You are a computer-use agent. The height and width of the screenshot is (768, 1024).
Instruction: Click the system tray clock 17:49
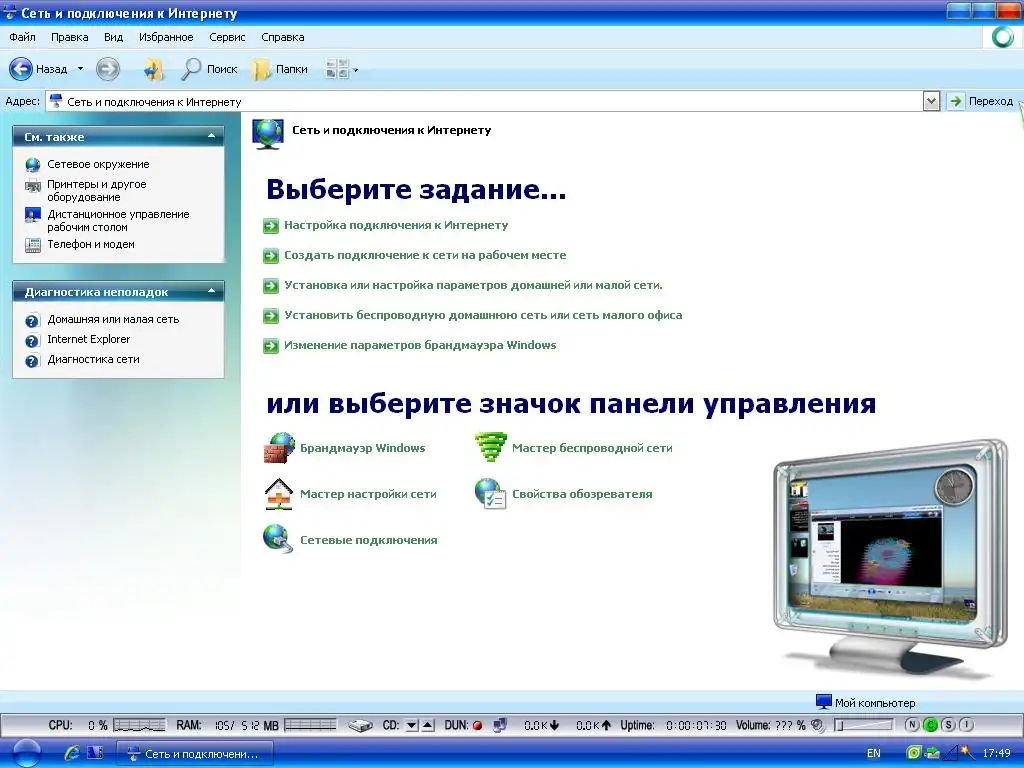[x=997, y=754]
